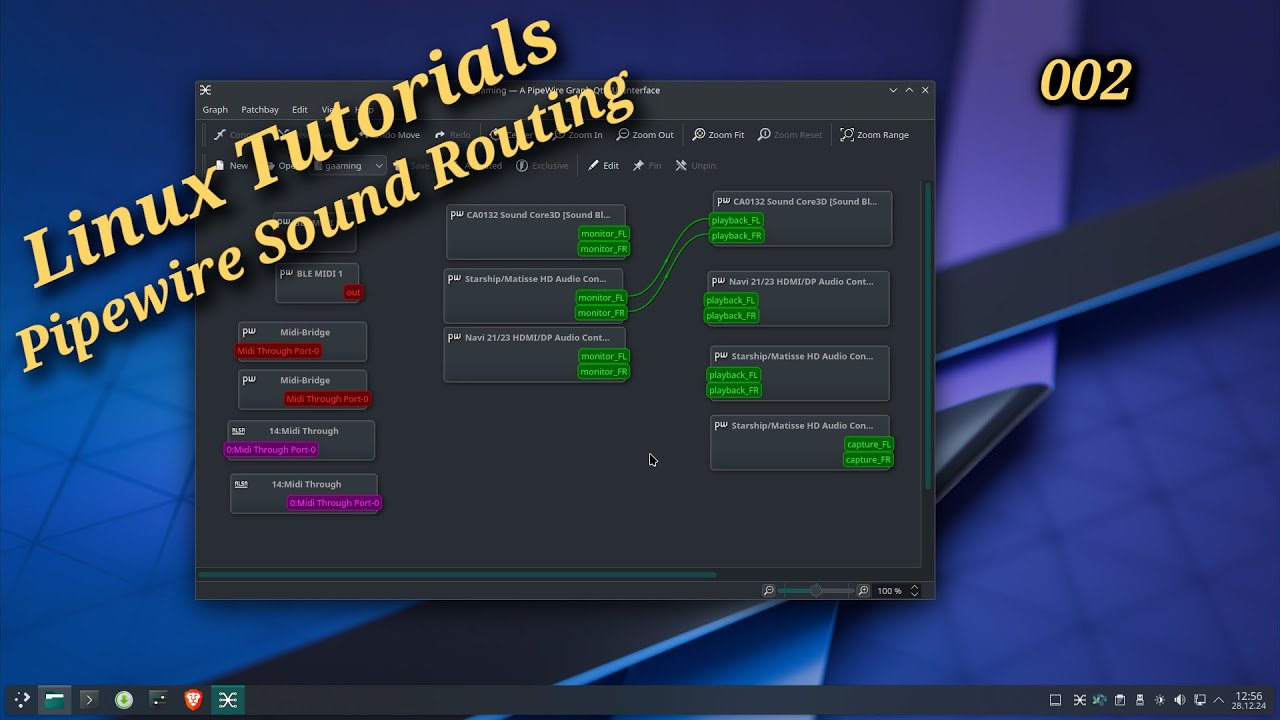Select left CA0132 Sound Core3D node title
Screen dimensions: 1280x720
coord(538,215)
